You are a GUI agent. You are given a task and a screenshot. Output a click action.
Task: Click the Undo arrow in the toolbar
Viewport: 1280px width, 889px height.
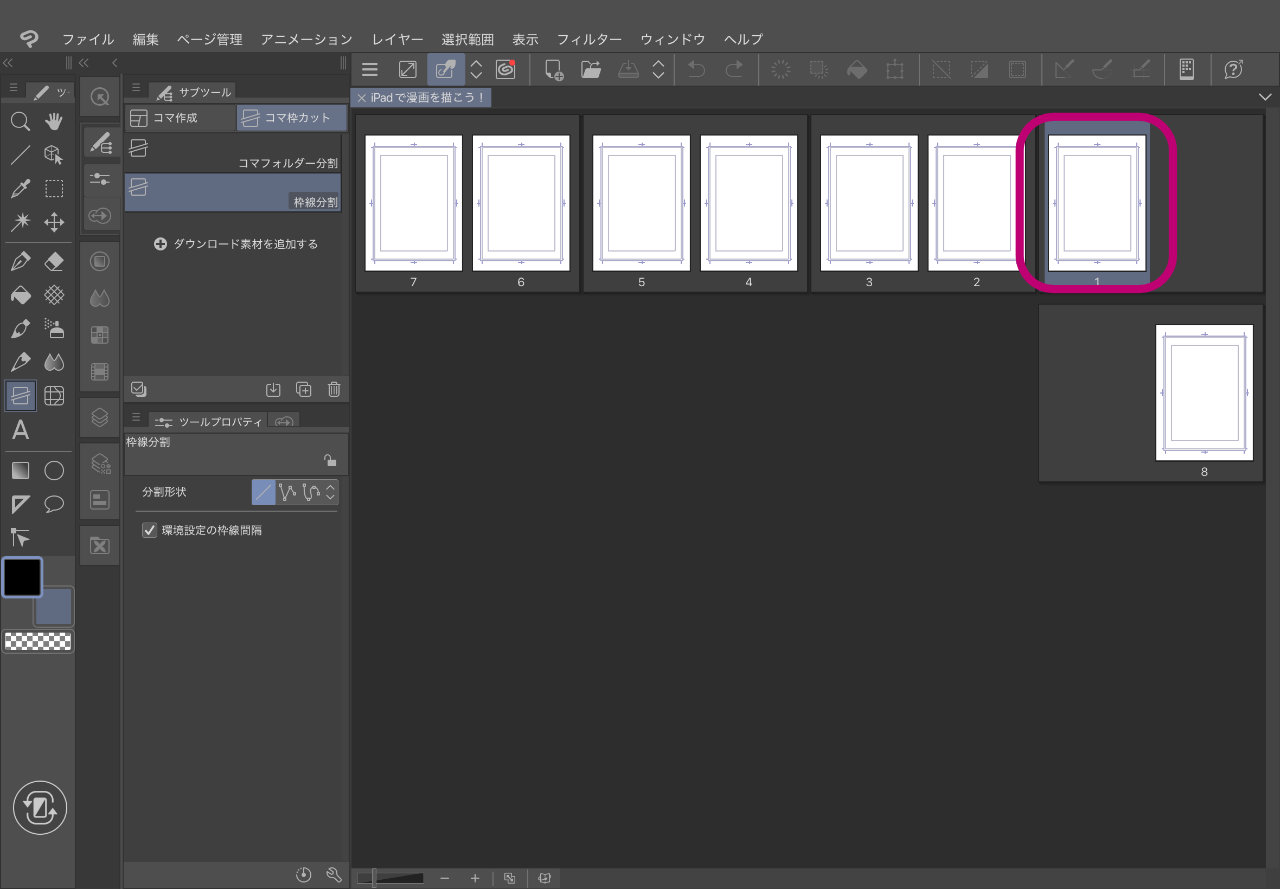[x=697, y=69]
